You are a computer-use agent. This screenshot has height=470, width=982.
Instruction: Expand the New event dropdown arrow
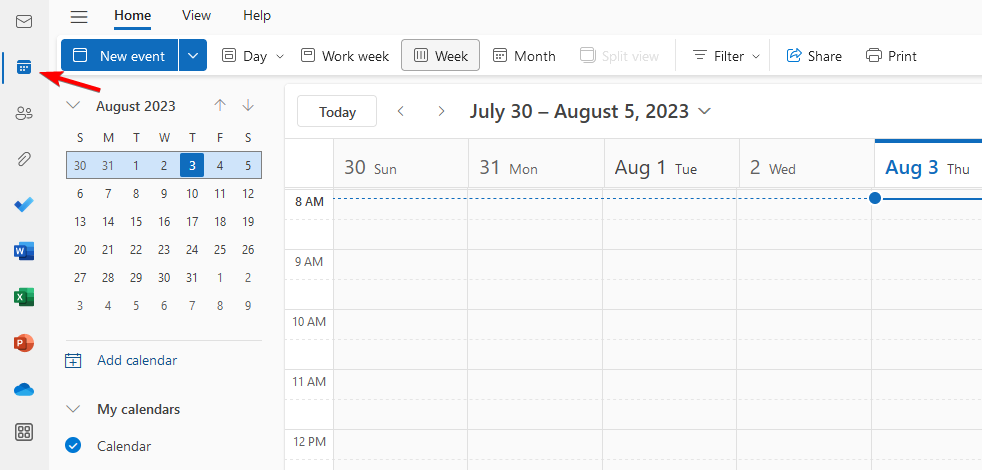193,56
